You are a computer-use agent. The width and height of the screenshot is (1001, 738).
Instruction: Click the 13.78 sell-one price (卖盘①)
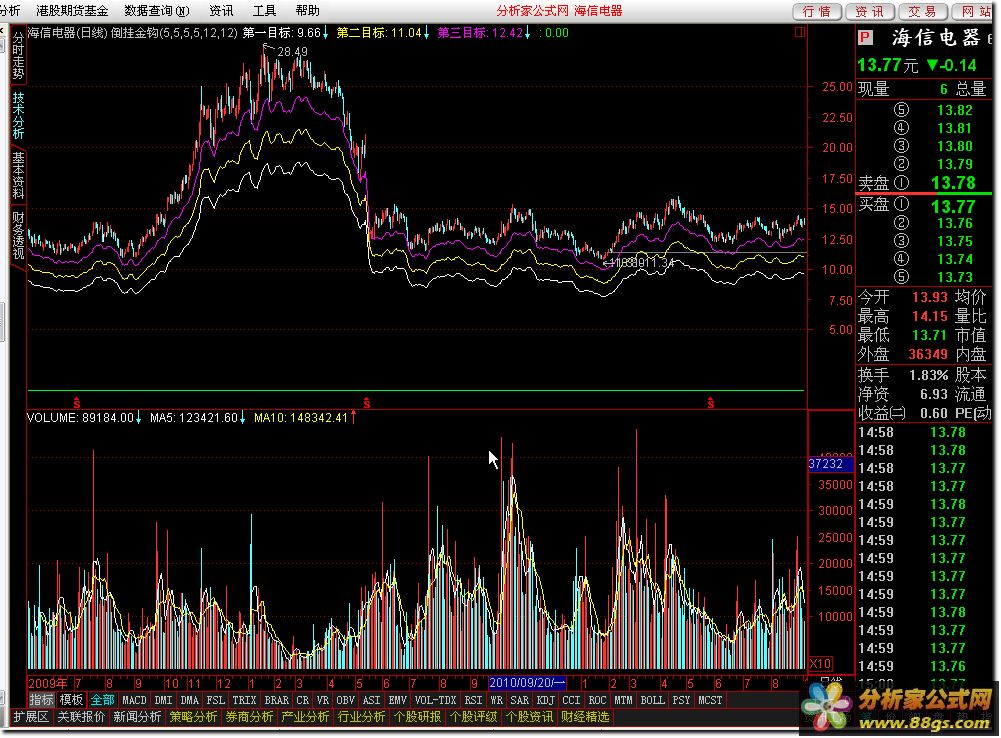953,183
